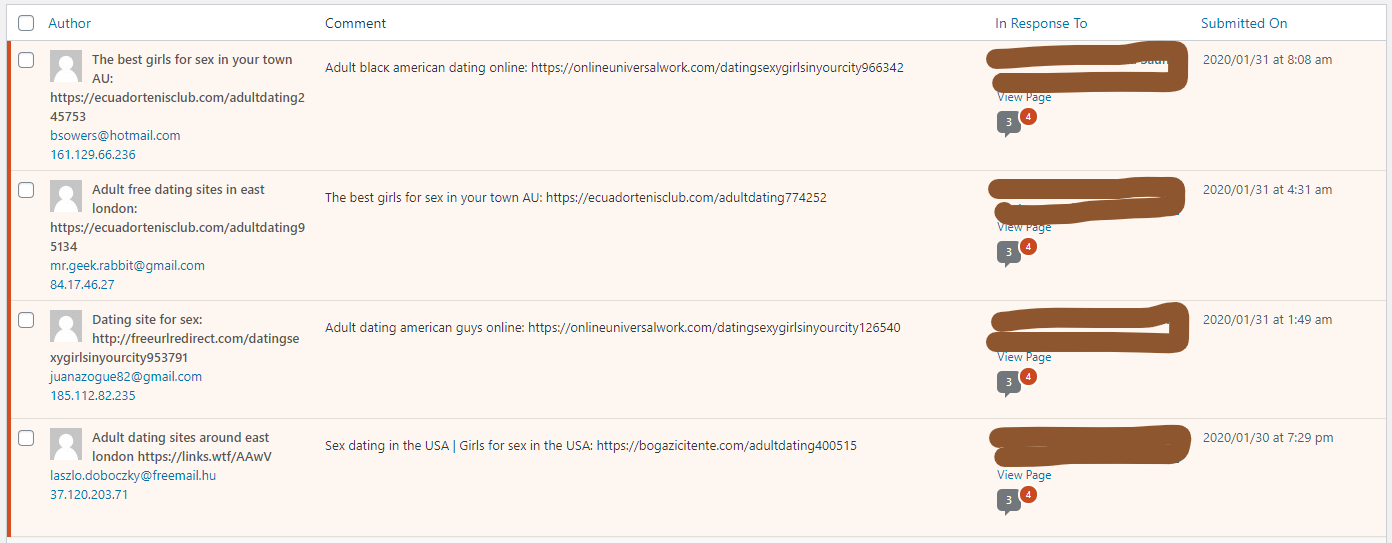Click the comment bubble icon in second row
1392x543 pixels.
coord(1008,253)
